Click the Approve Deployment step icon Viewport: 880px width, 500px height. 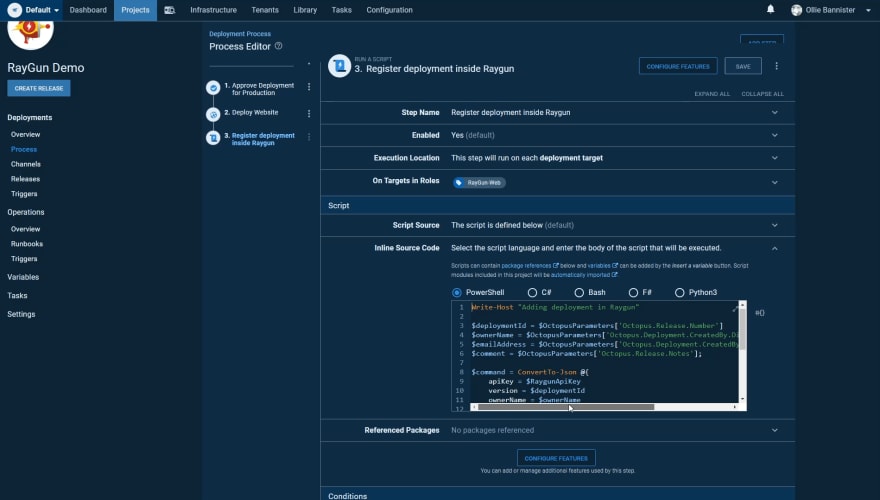[x=213, y=88]
